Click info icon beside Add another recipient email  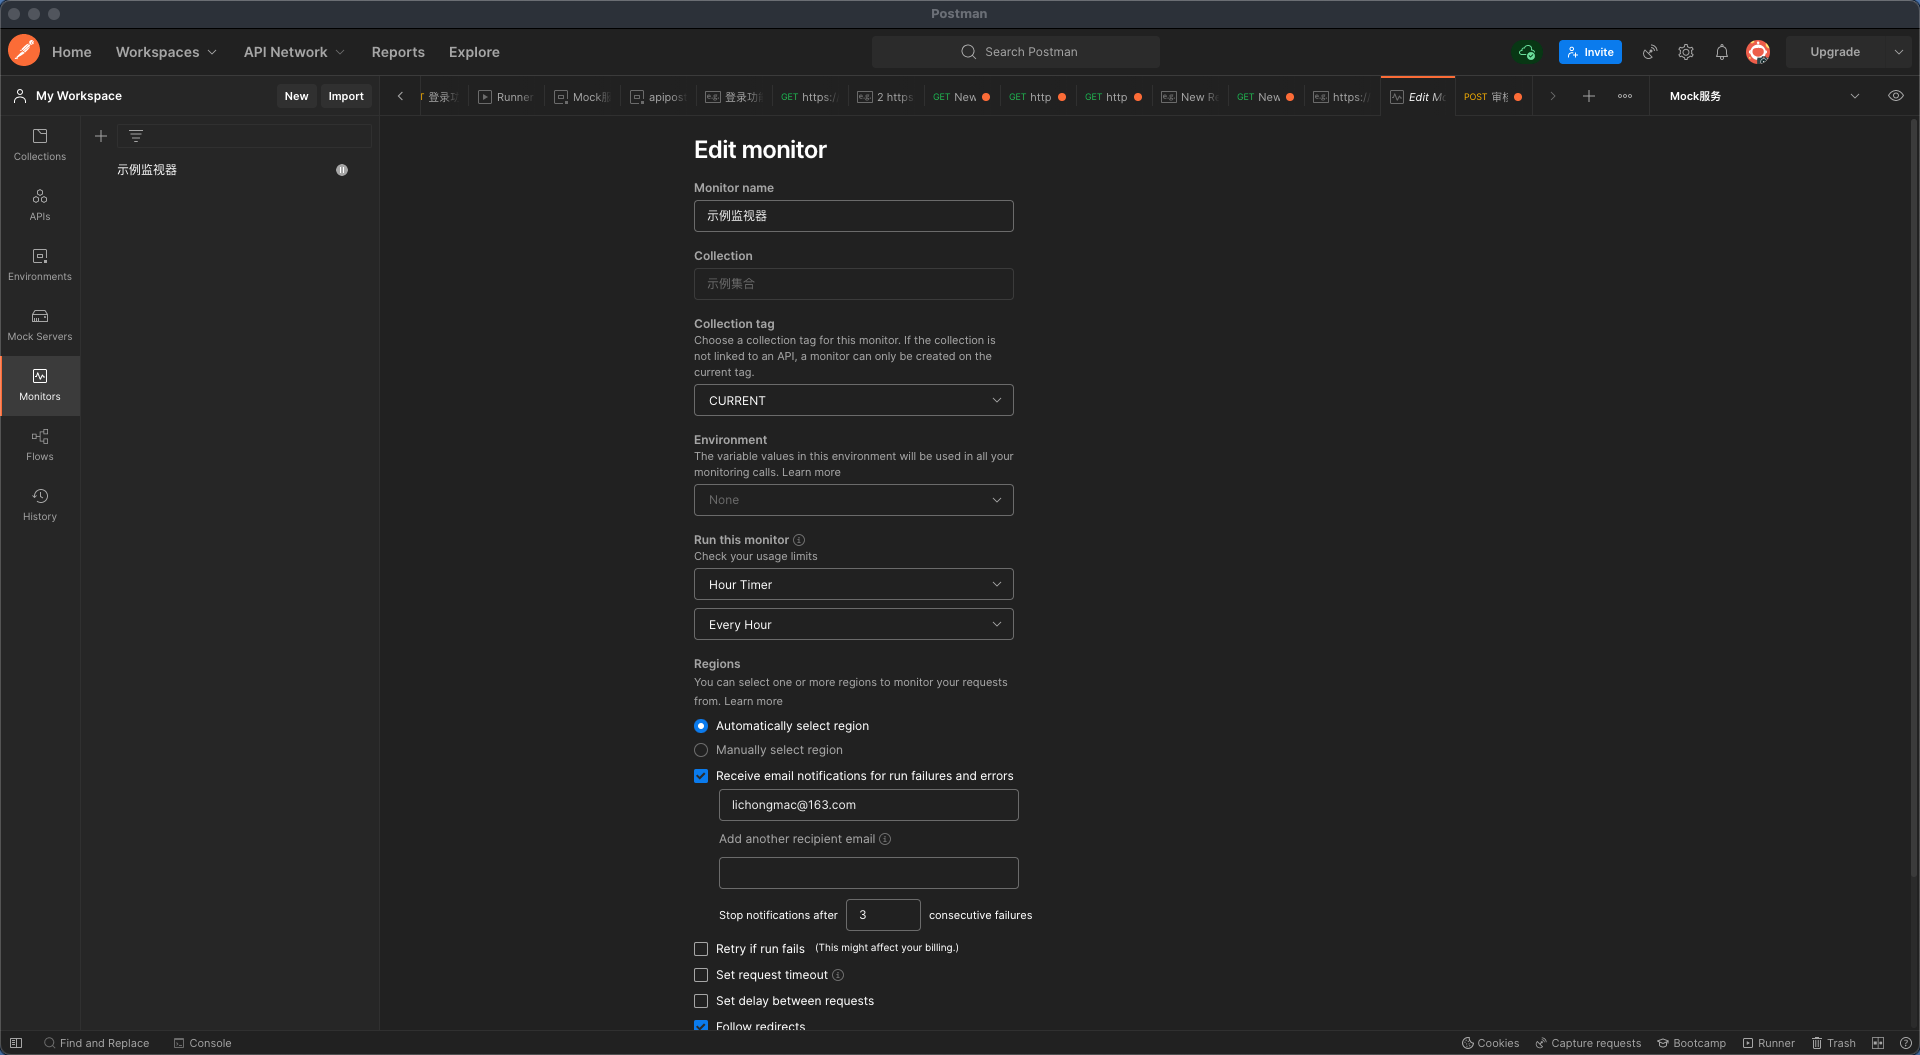pyautogui.click(x=885, y=839)
